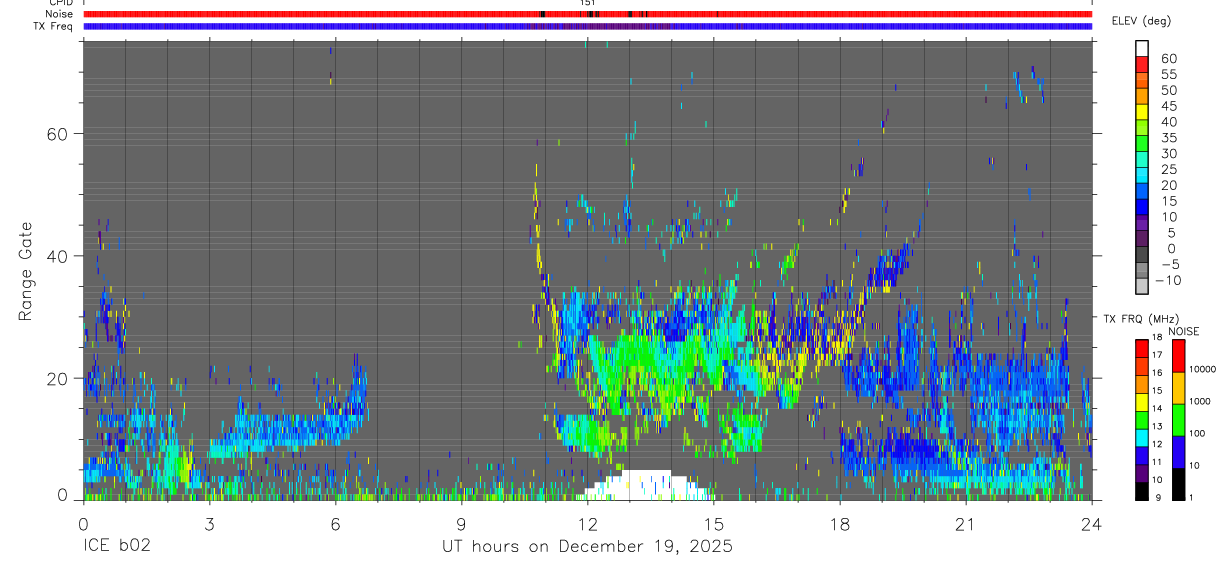Click the "Range Gate" y-axis label

click(26, 271)
